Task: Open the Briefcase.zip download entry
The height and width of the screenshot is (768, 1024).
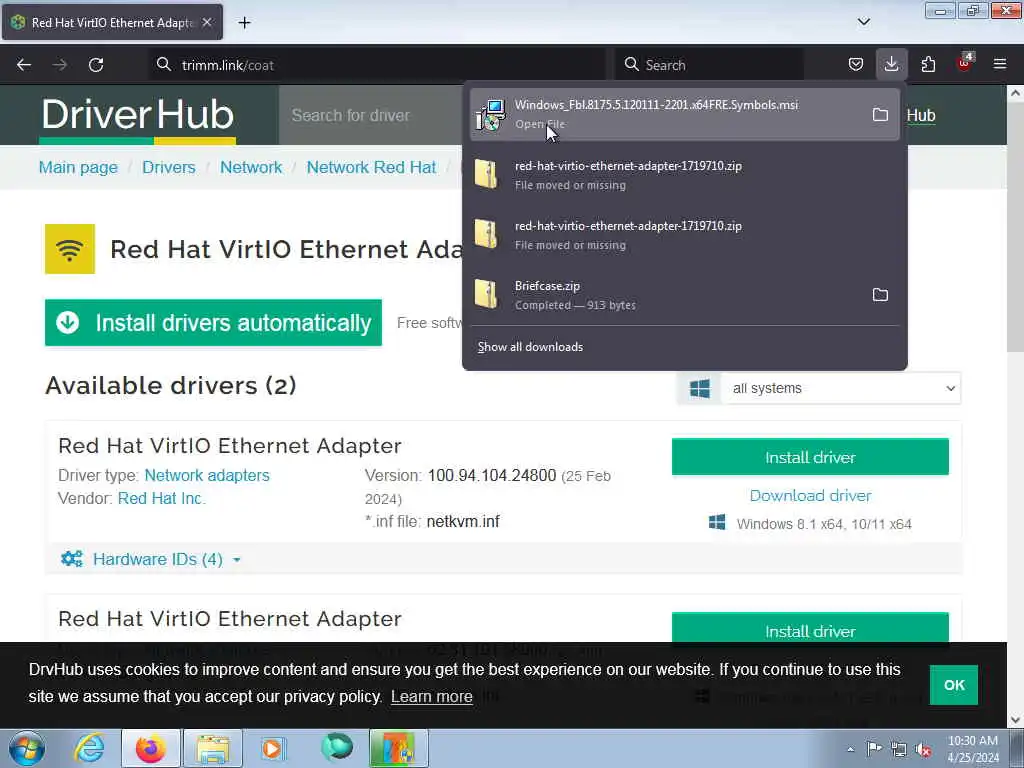Action: pyautogui.click(x=684, y=295)
